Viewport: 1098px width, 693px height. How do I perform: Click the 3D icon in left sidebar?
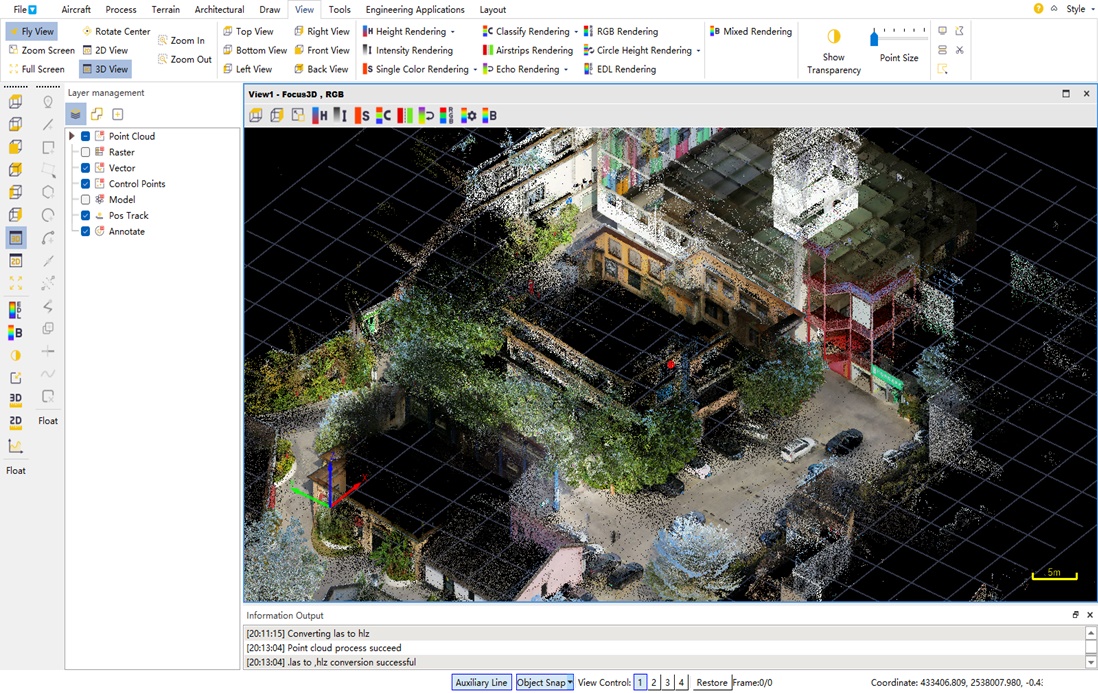(x=15, y=398)
